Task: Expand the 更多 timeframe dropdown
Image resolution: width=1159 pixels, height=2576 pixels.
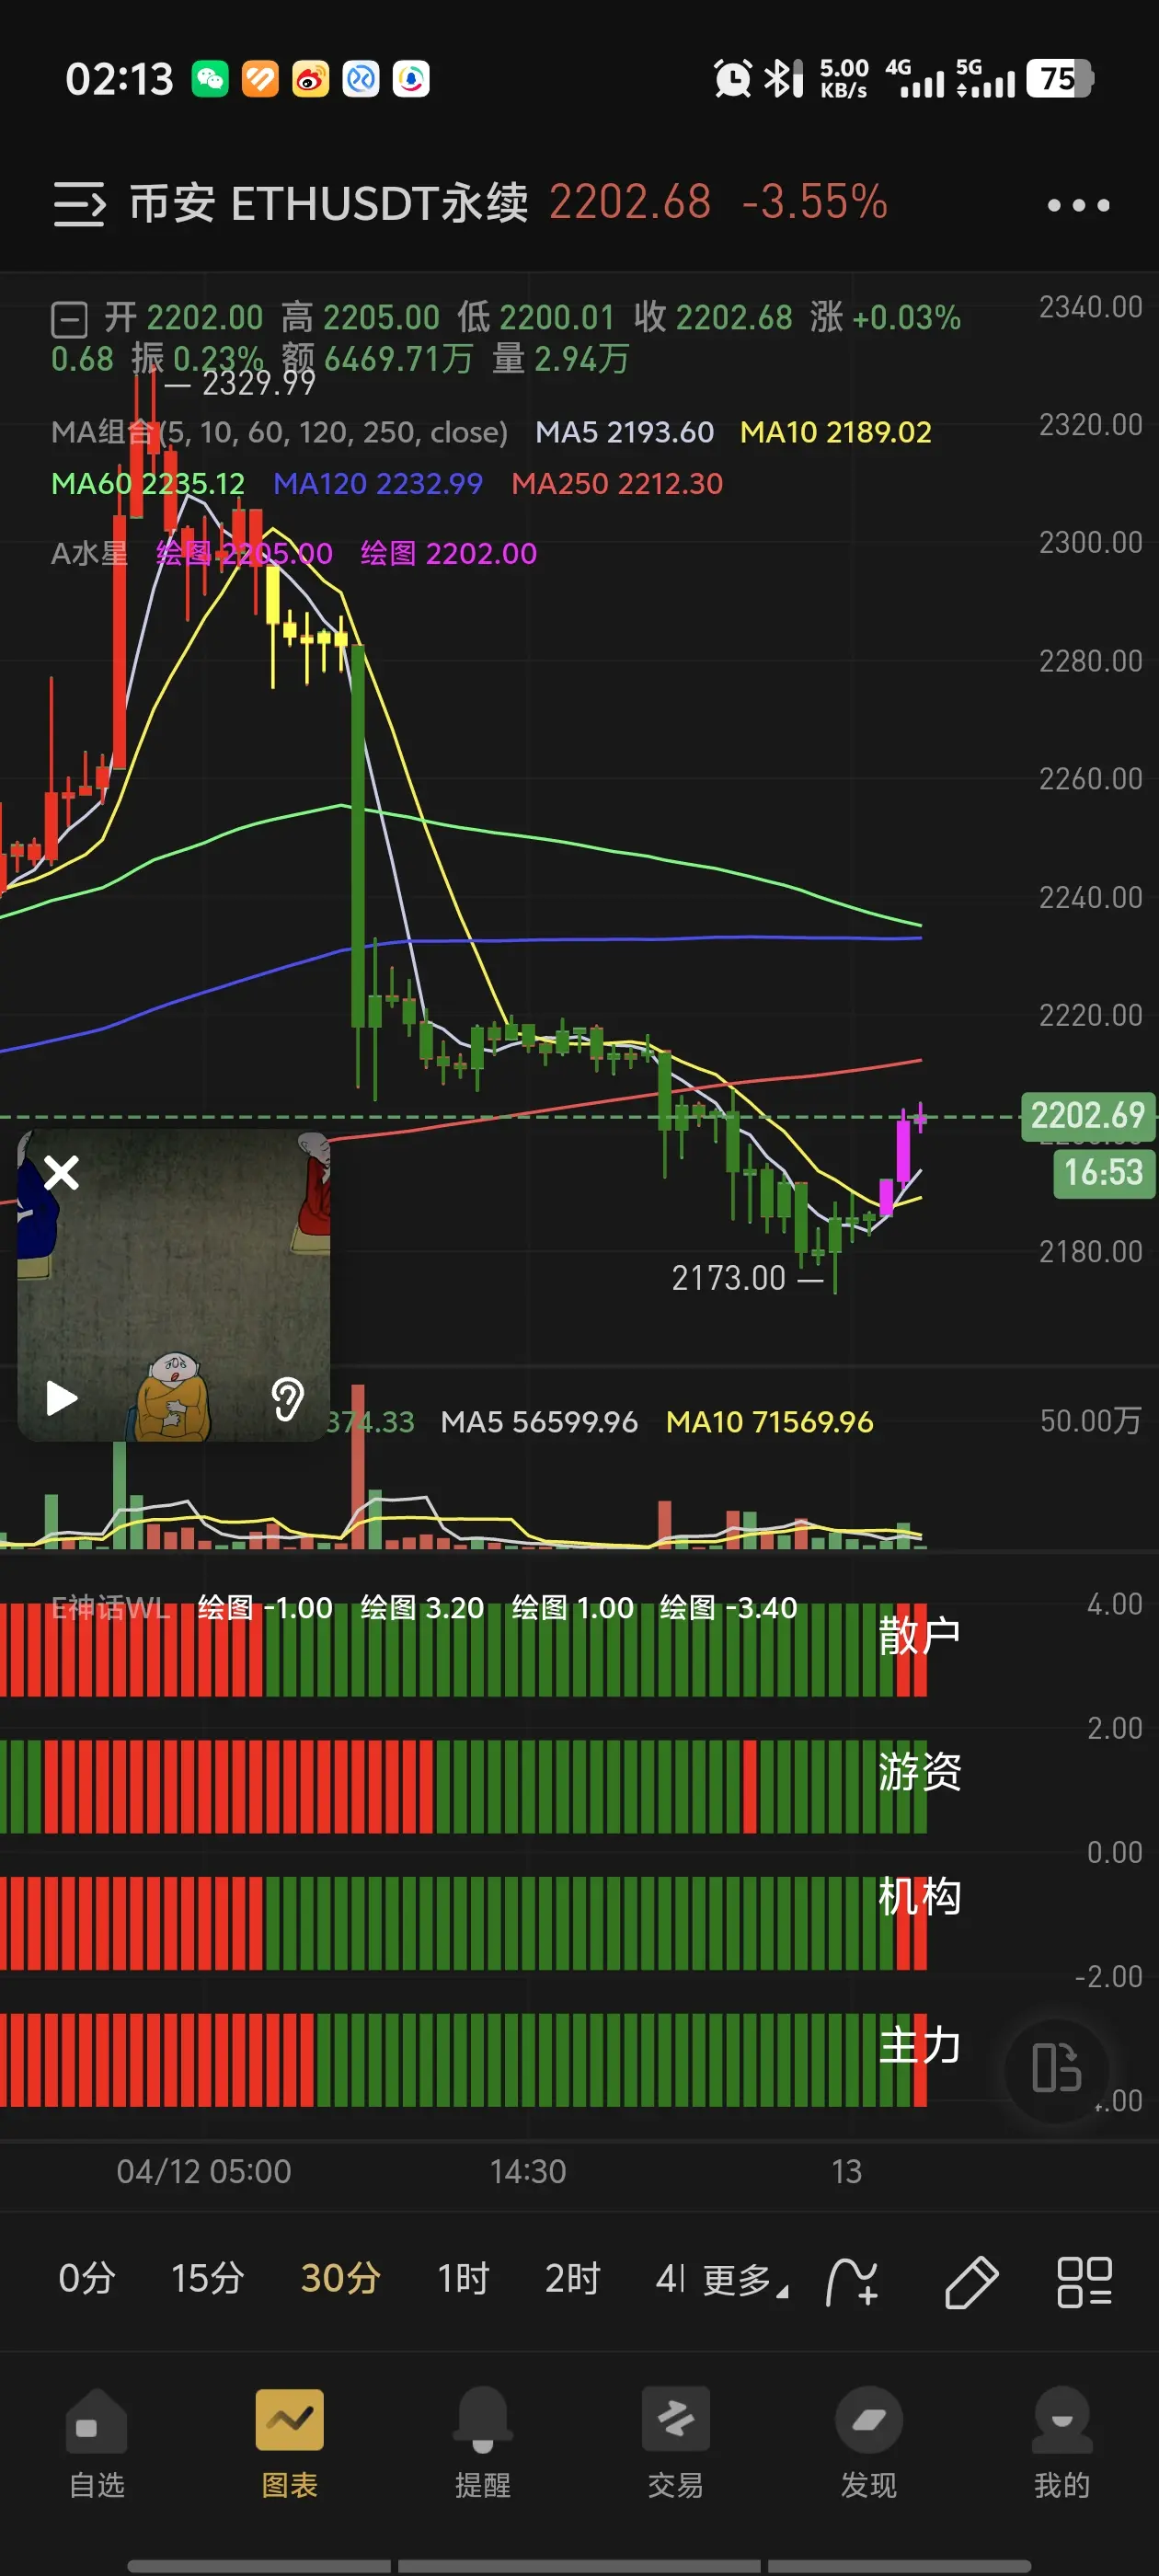Action: pyautogui.click(x=745, y=2281)
